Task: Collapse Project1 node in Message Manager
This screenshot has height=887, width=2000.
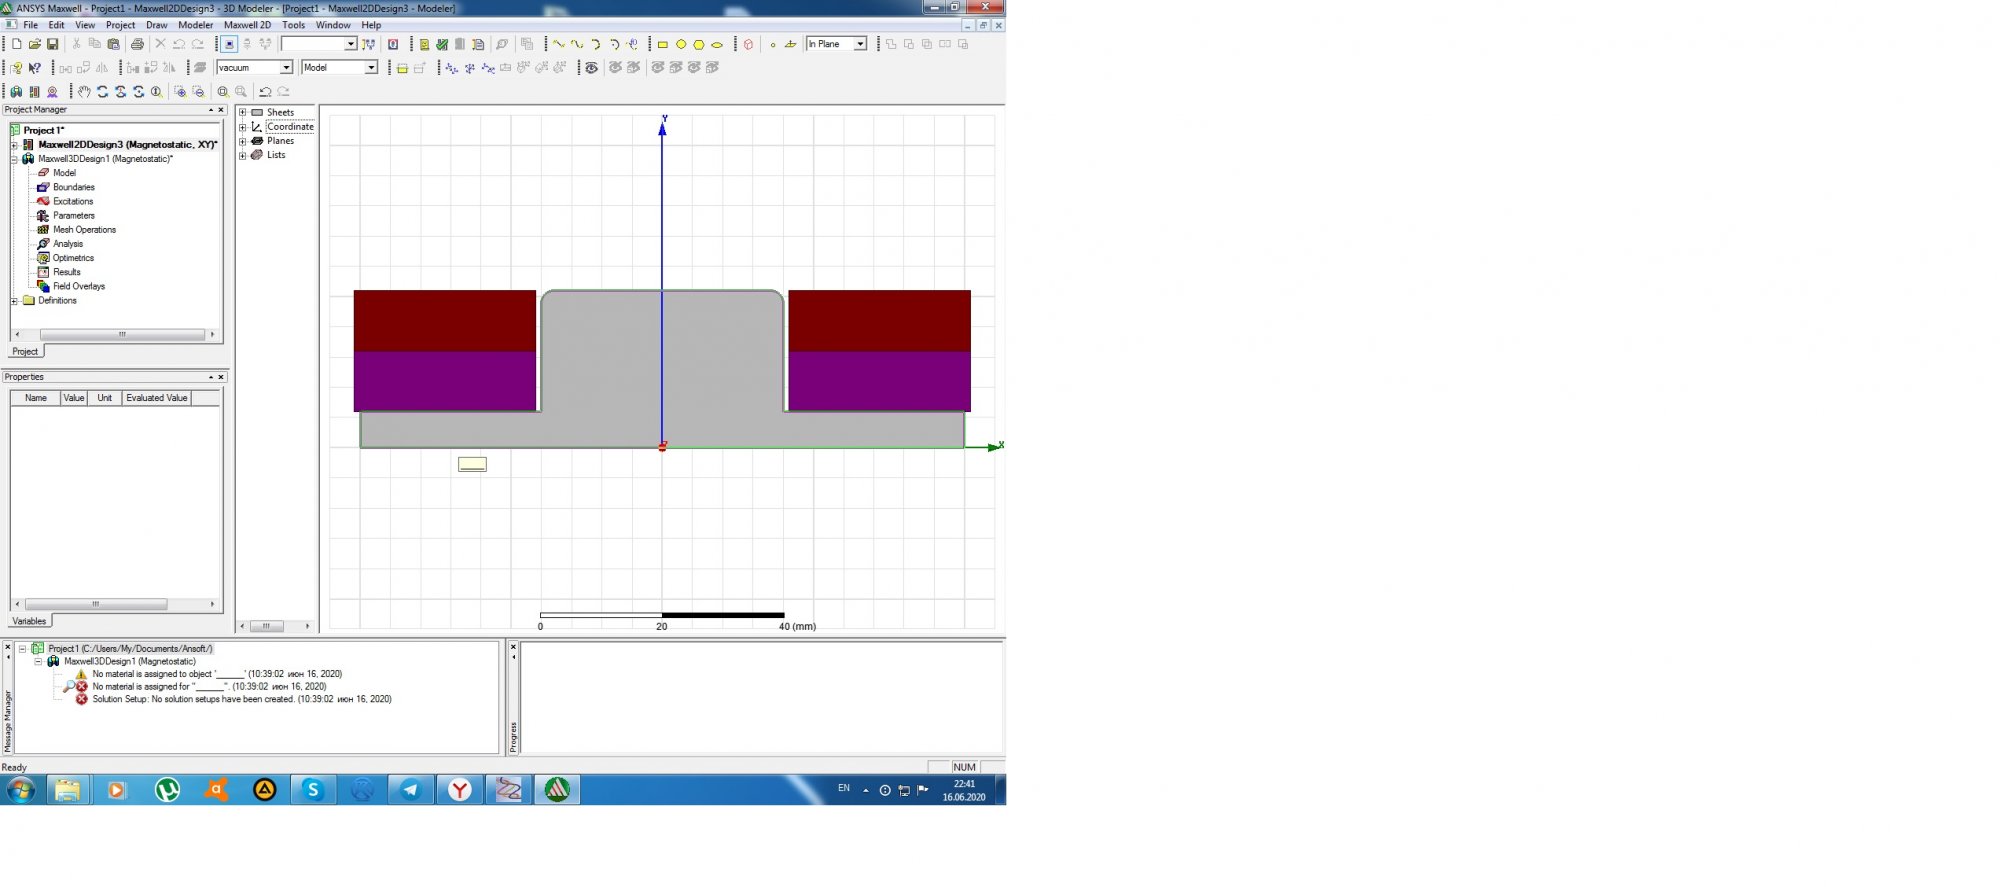Action: point(22,649)
